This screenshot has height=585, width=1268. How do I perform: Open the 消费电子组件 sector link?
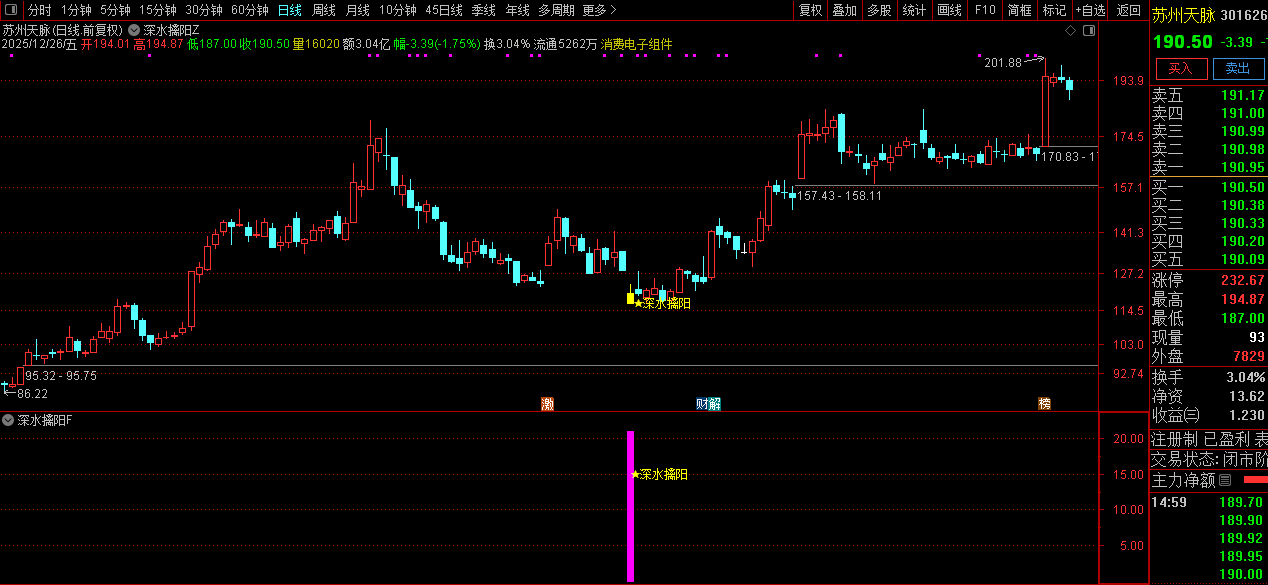[637, 44]
